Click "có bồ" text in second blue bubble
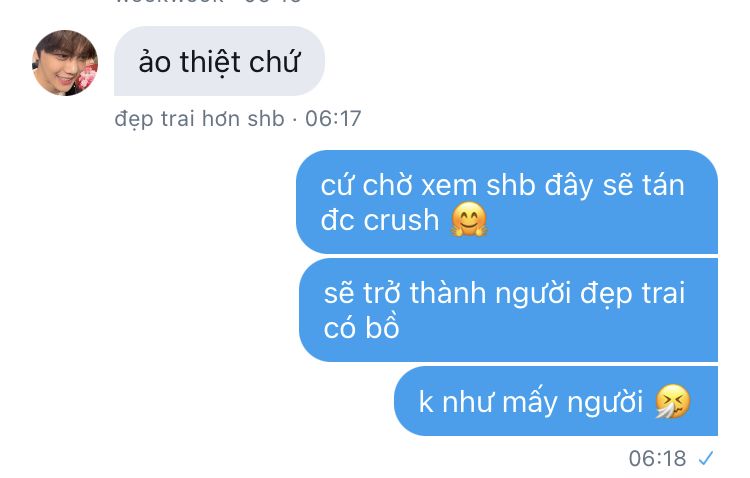This screenshot has width=750, height=478. (362, 327)
